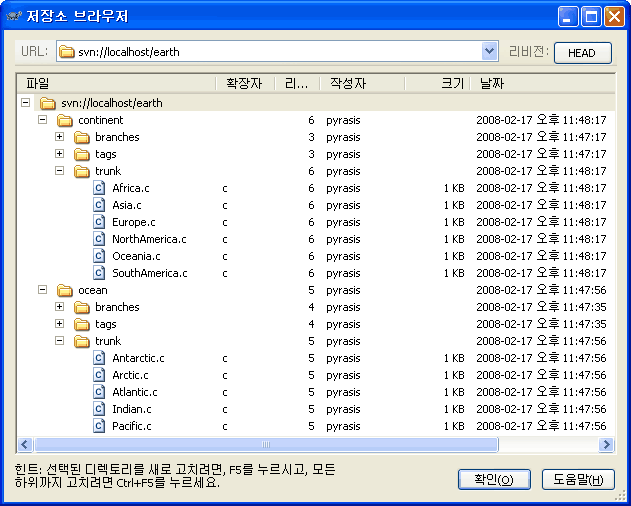Expand tags folder under ocean
631x506 pixels.
(x=59, y=324)
